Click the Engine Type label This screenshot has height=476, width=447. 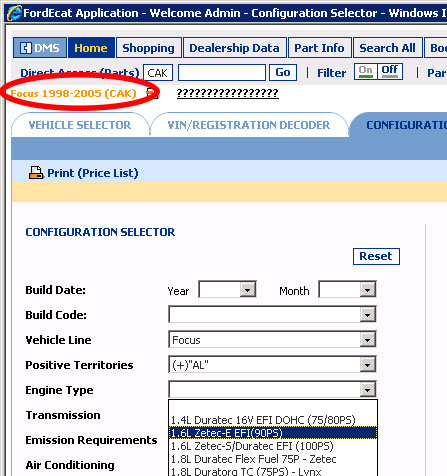[x=59, y=390]
